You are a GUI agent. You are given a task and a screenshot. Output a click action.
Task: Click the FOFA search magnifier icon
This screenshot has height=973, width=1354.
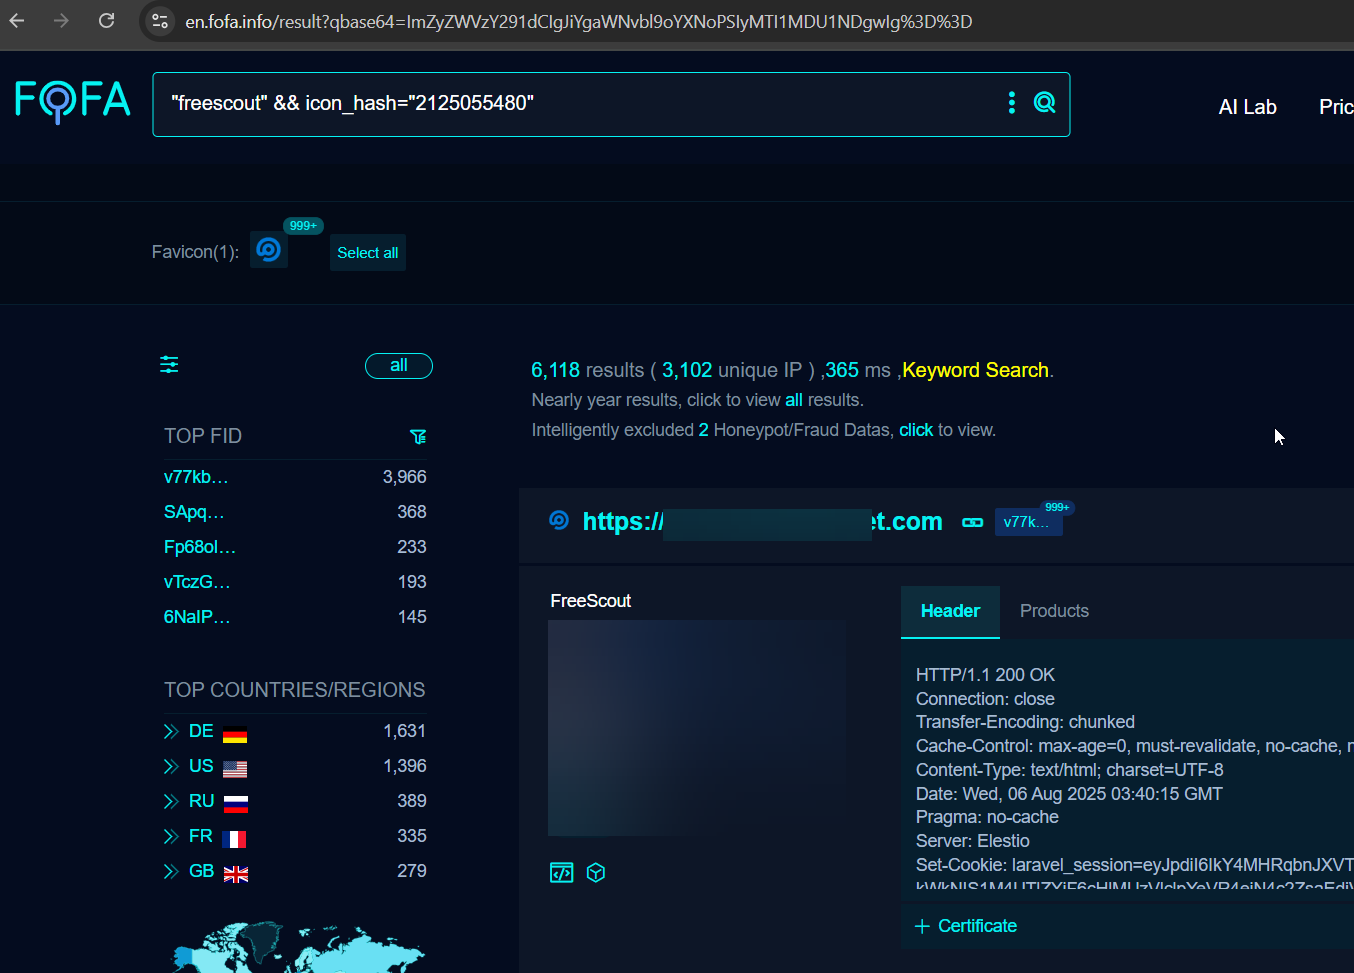point(1044,103)
